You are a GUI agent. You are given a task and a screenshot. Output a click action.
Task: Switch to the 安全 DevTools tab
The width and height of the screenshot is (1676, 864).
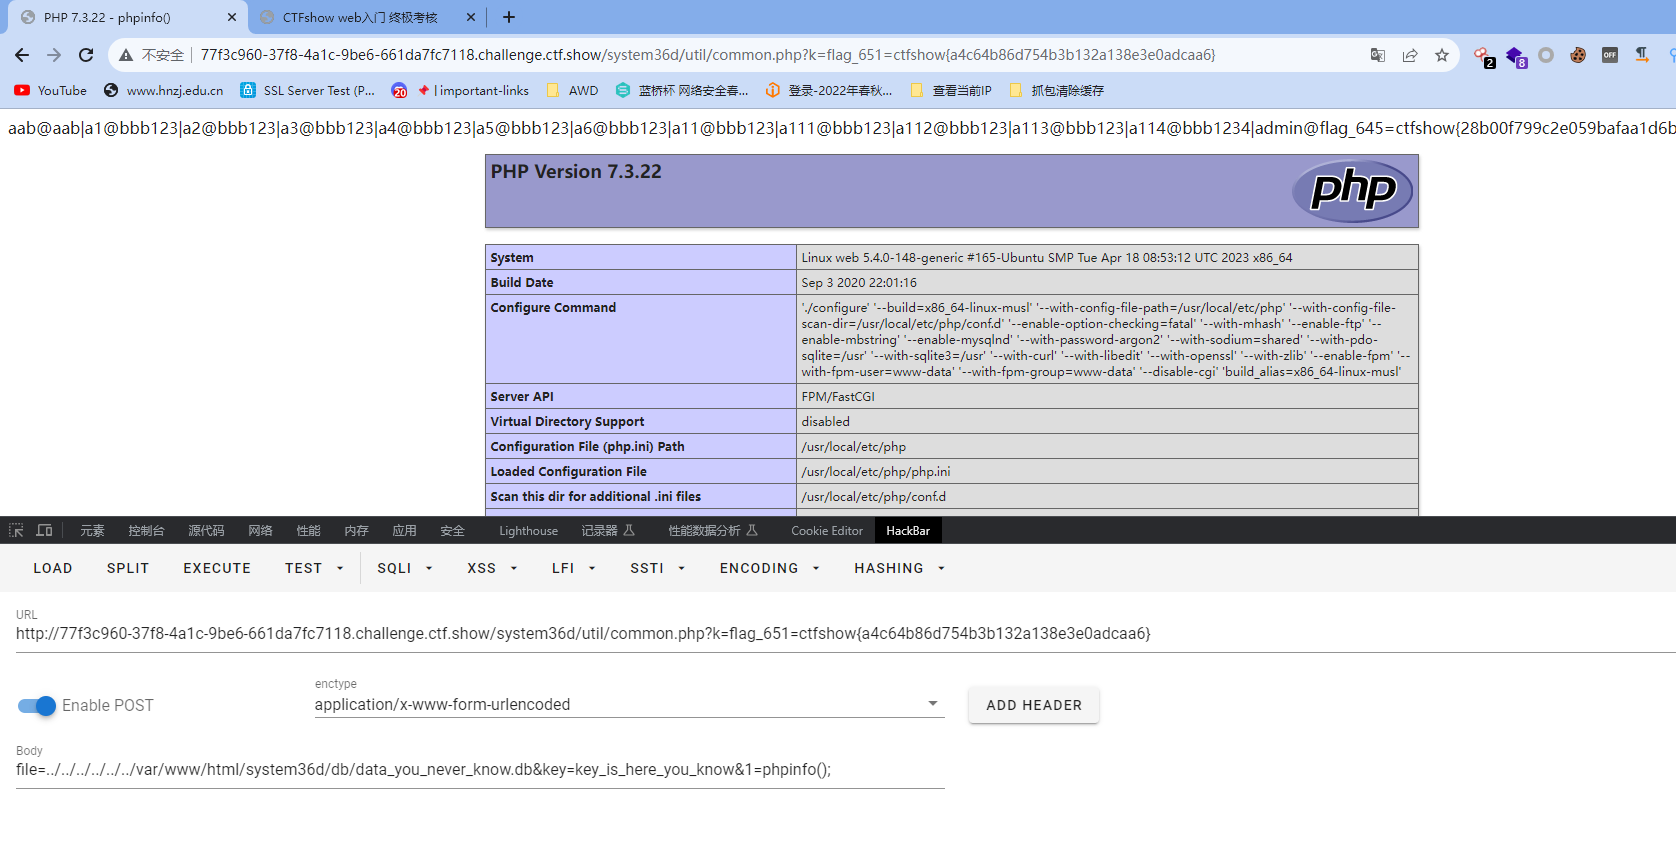coord(452,531)
